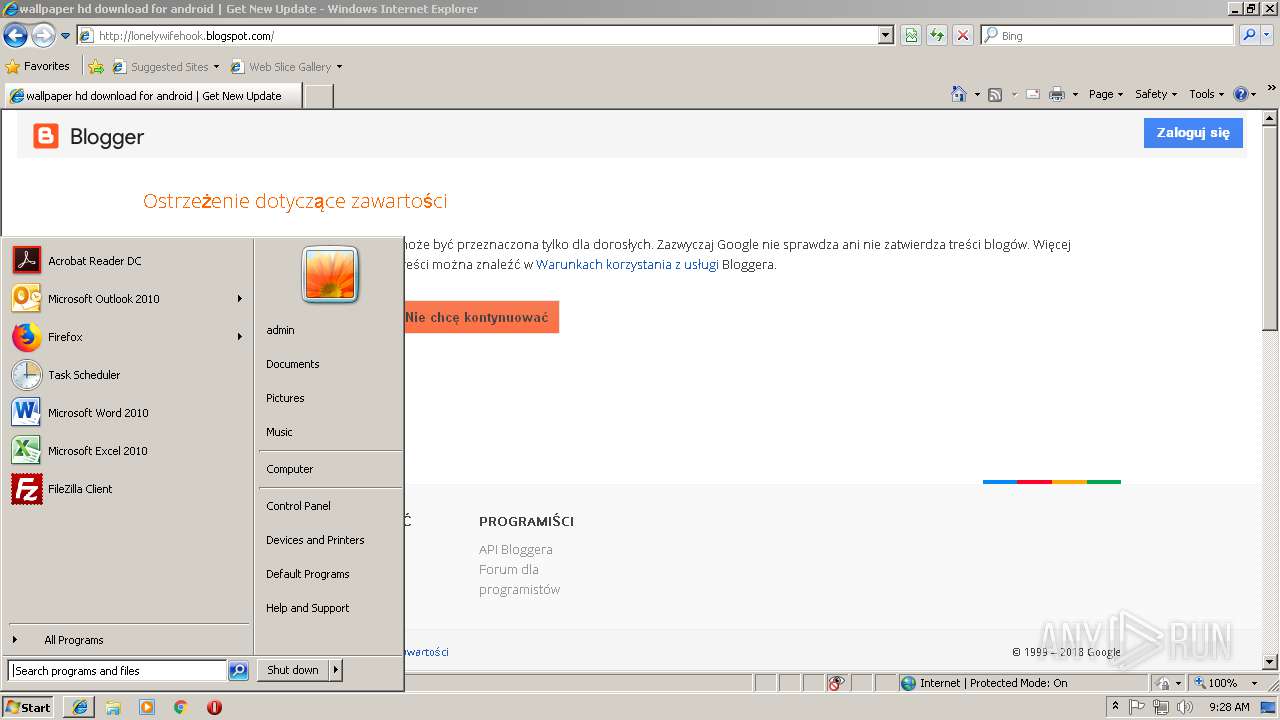Select the wallpaper hd download tab

click(x=152, y=96)
